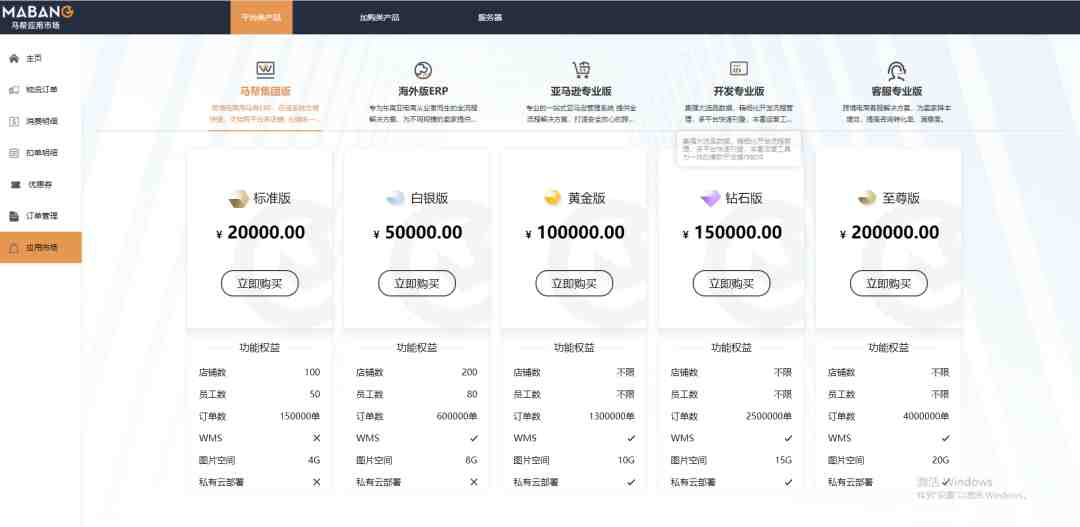Click the 至尊版 tier icon
Image resolution: width=1080 pixels, height=527 pixels.
[867, 198]
